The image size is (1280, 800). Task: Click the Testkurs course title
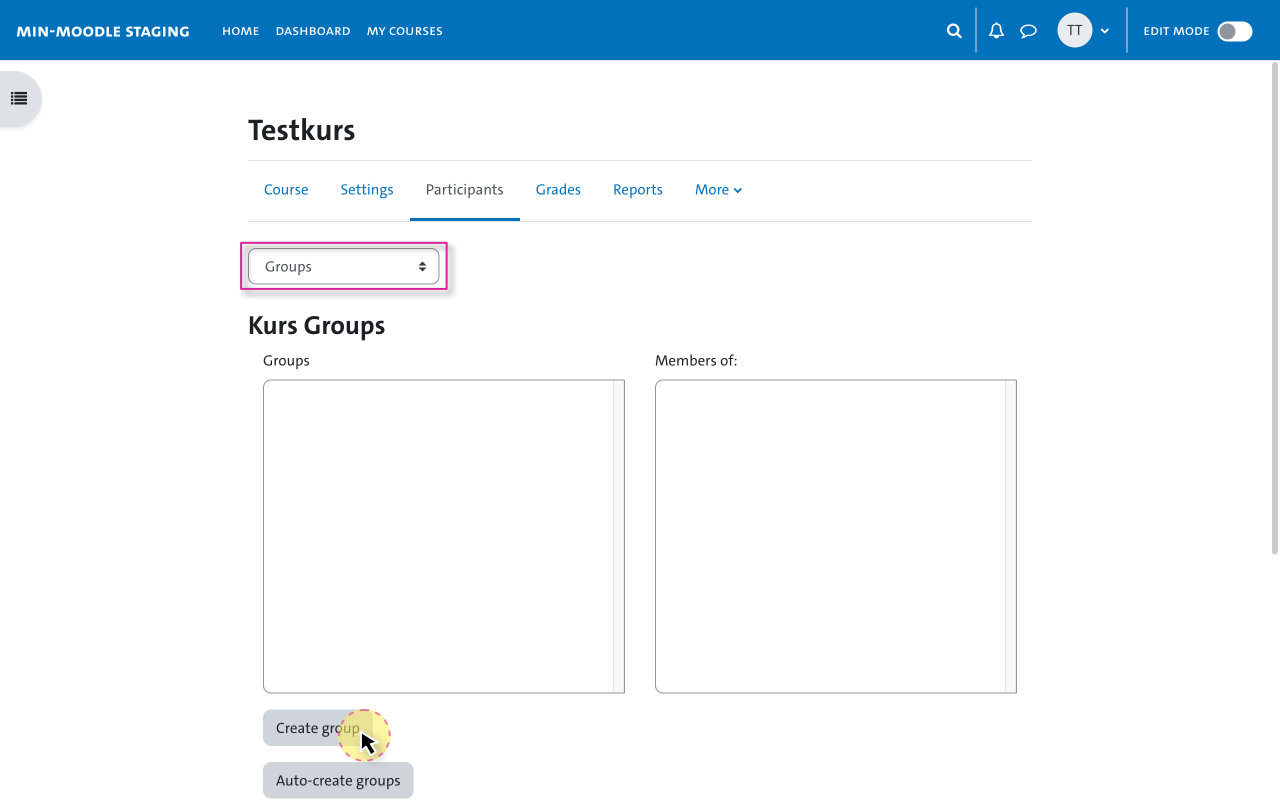[302, 130]
